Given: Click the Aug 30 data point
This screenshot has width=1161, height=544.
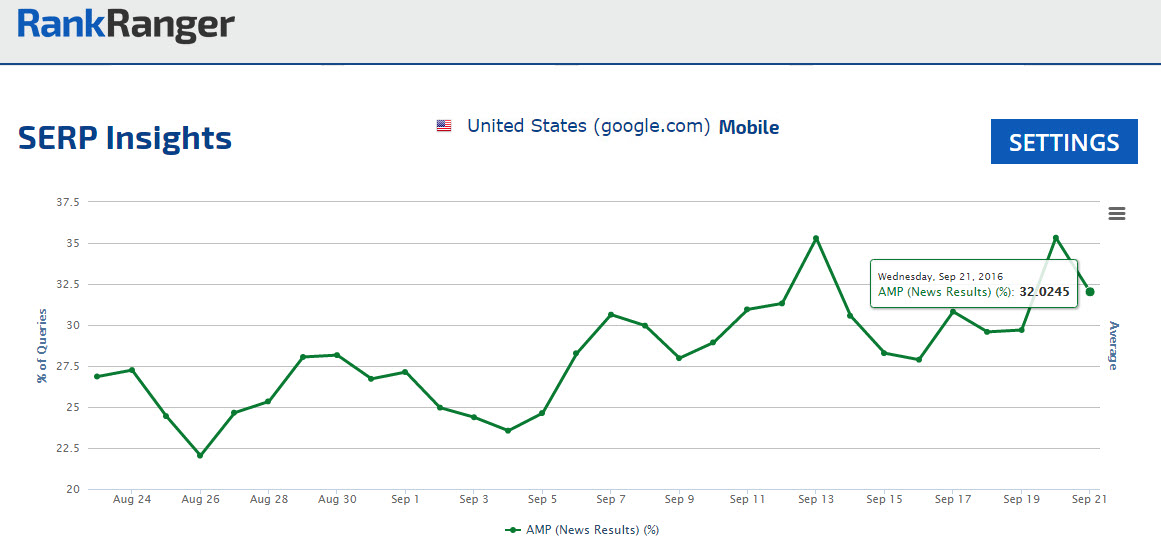Looking at the screenshot, I should (337, 355).
